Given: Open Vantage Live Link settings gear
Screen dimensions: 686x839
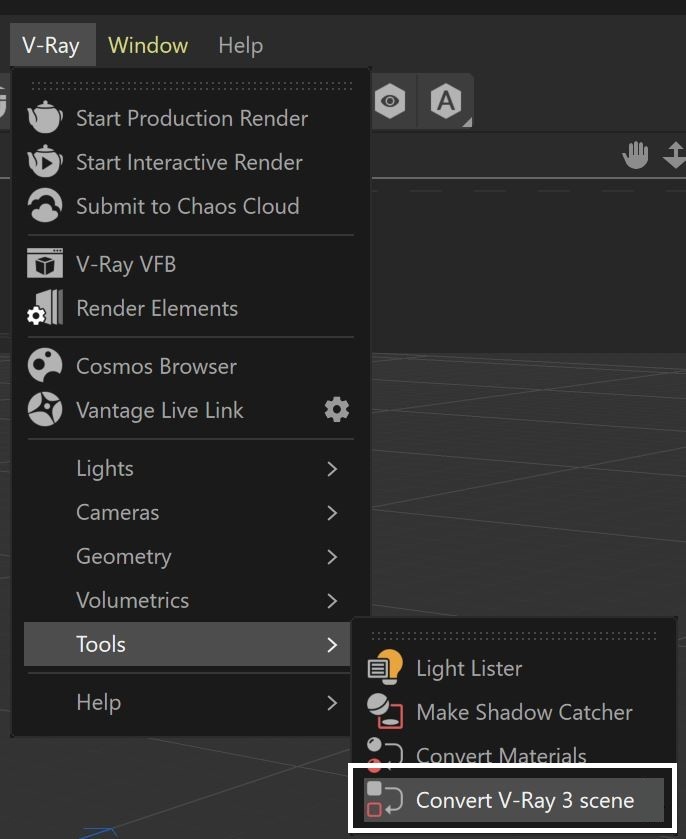Looking at the screenshot, I should (337, 409).
